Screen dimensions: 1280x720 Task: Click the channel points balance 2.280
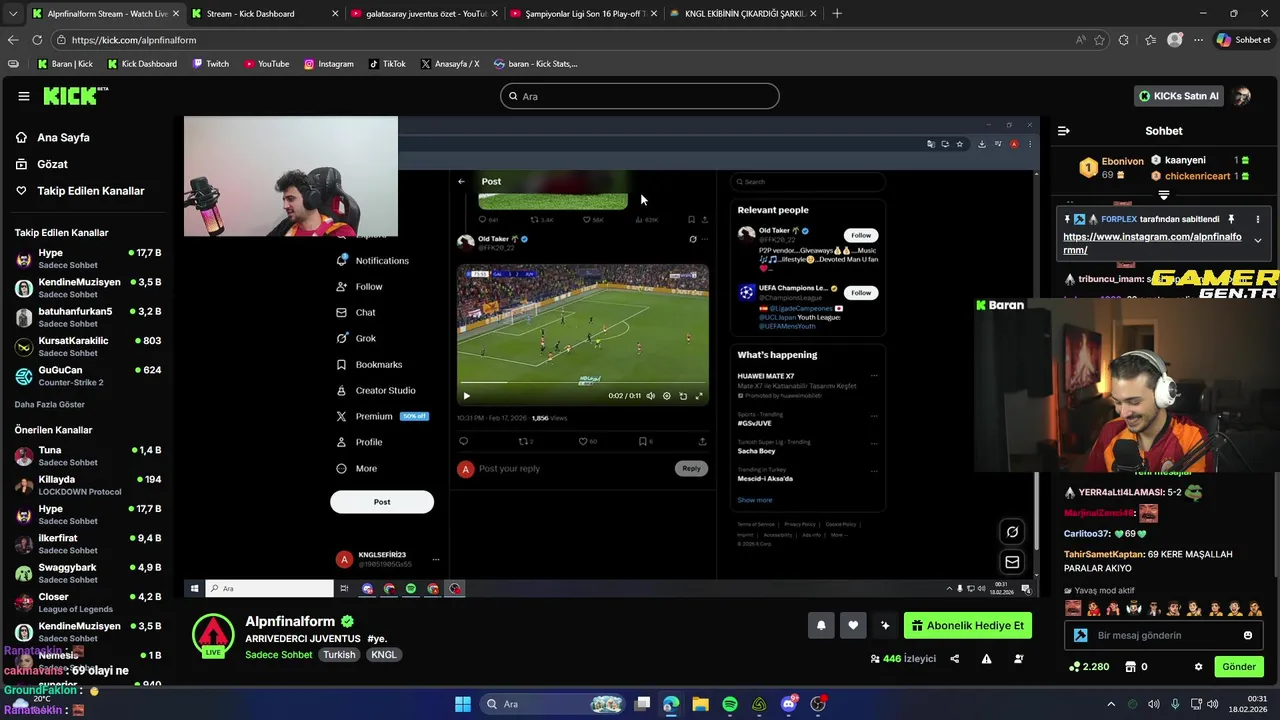pyautogui.click(x=1088, y=667)
